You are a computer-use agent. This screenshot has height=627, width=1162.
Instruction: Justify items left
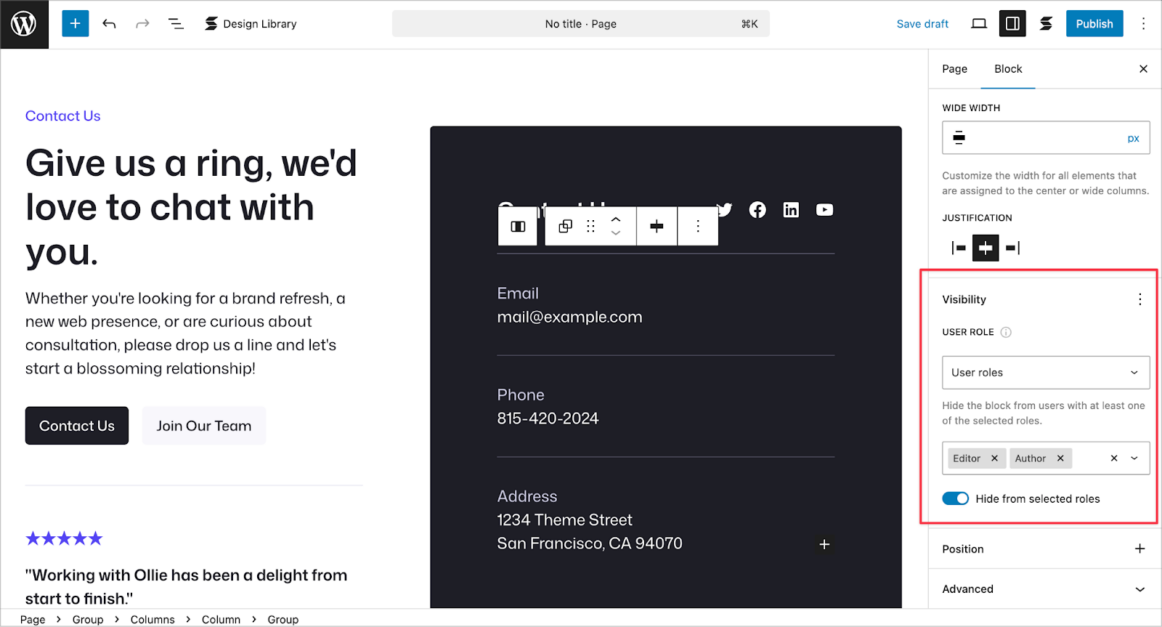[958, 248]
